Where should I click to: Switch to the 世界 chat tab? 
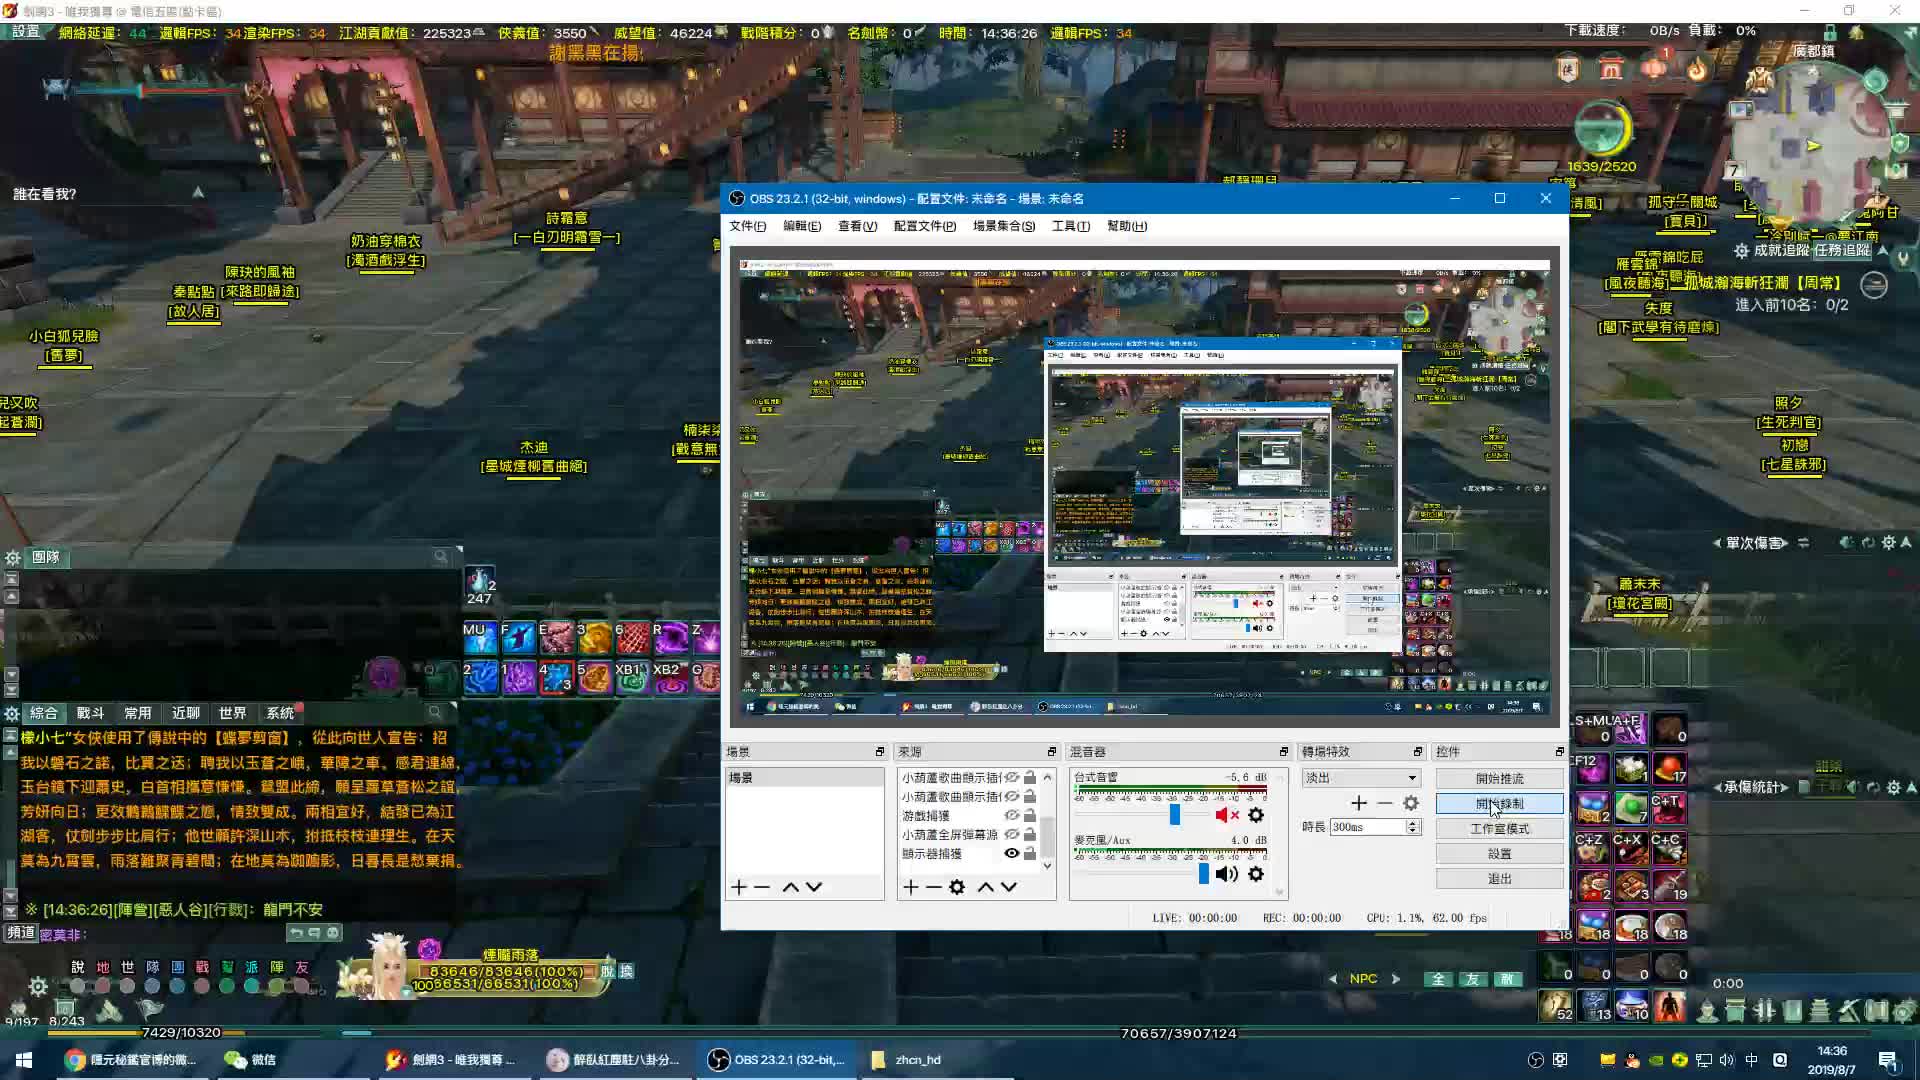232,713
